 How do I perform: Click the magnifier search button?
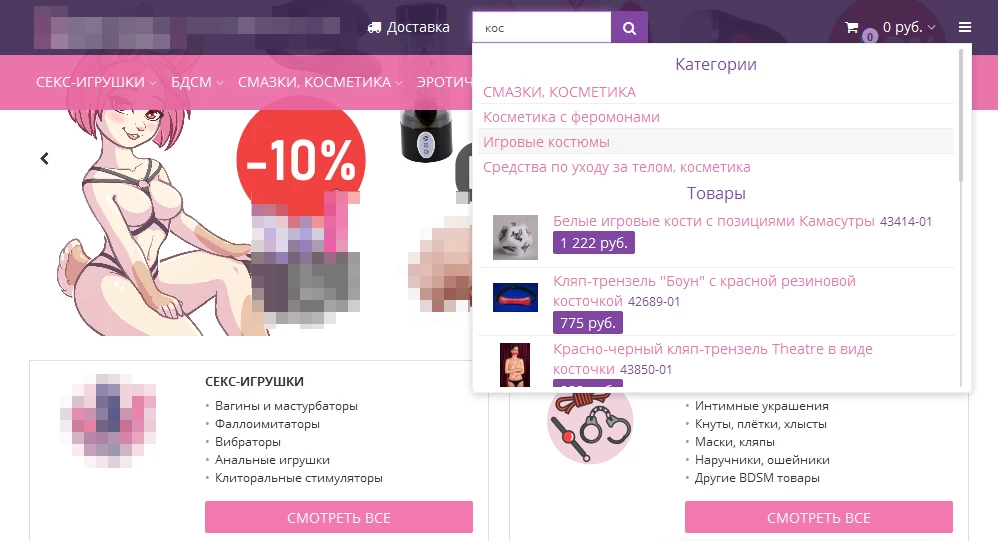[629, 28]
